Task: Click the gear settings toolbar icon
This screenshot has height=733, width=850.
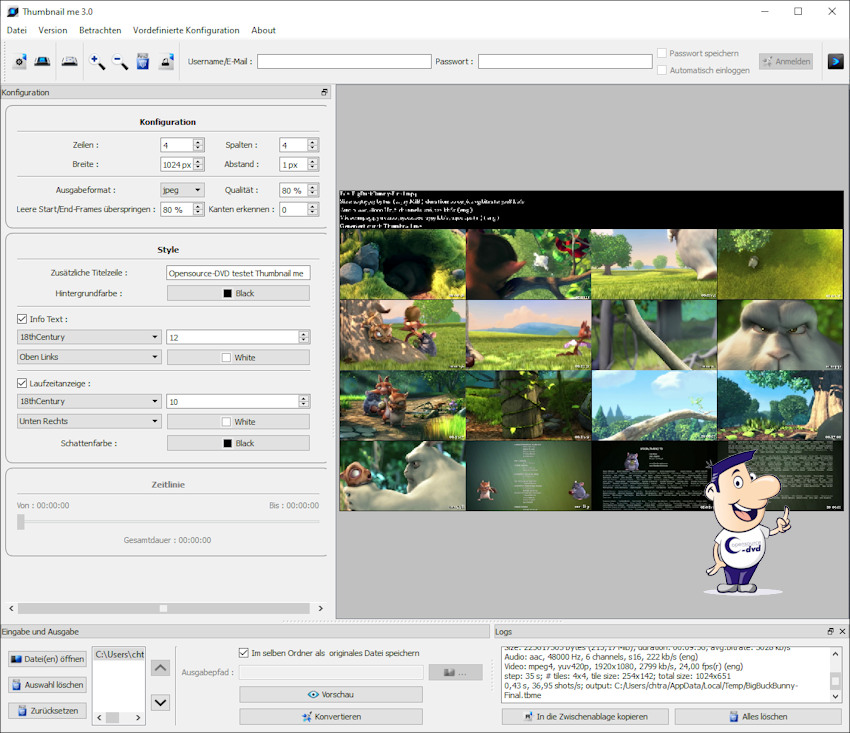Action: tap(20, 62)
